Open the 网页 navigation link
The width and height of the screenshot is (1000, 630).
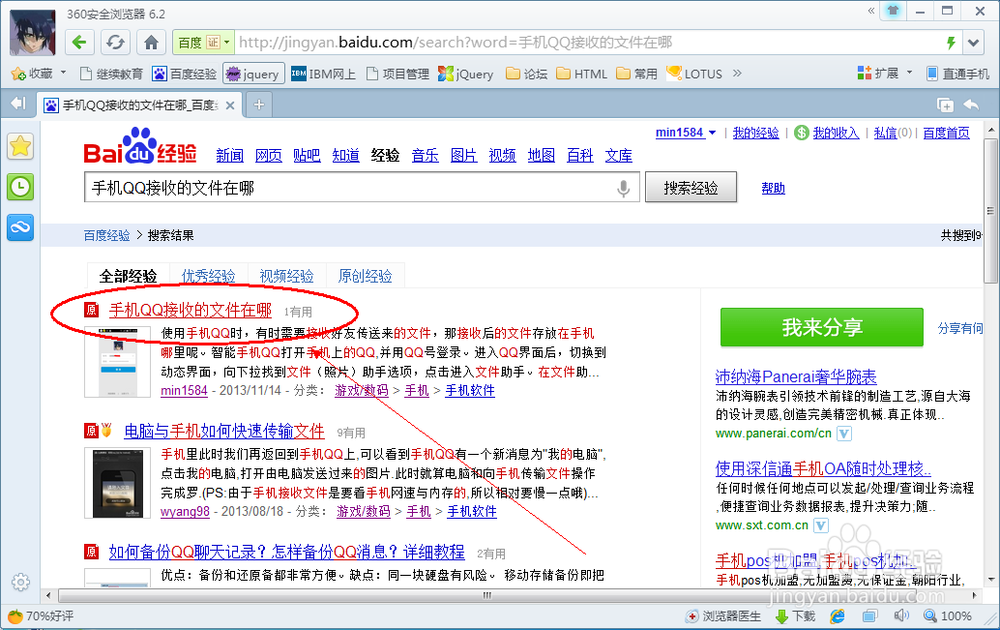(x=268, y=155)
